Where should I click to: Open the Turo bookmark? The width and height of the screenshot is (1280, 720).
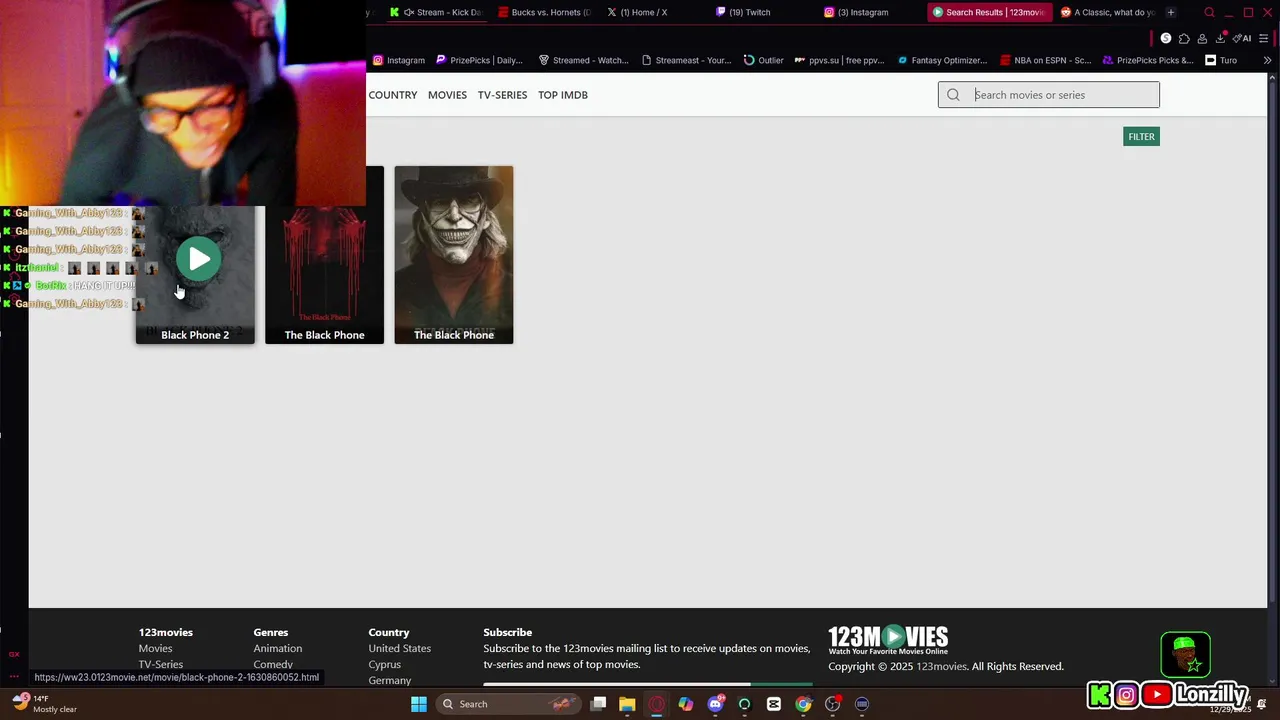click(x=1222, y=60)
